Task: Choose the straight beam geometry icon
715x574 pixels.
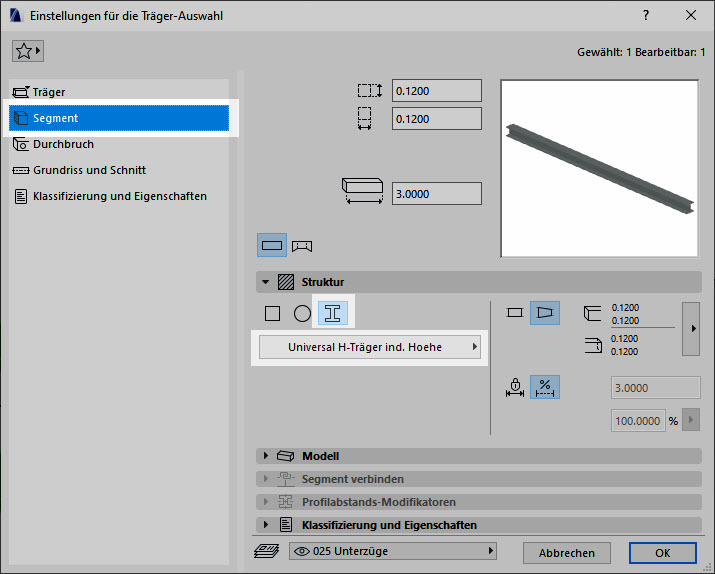Action: (272, 245)
